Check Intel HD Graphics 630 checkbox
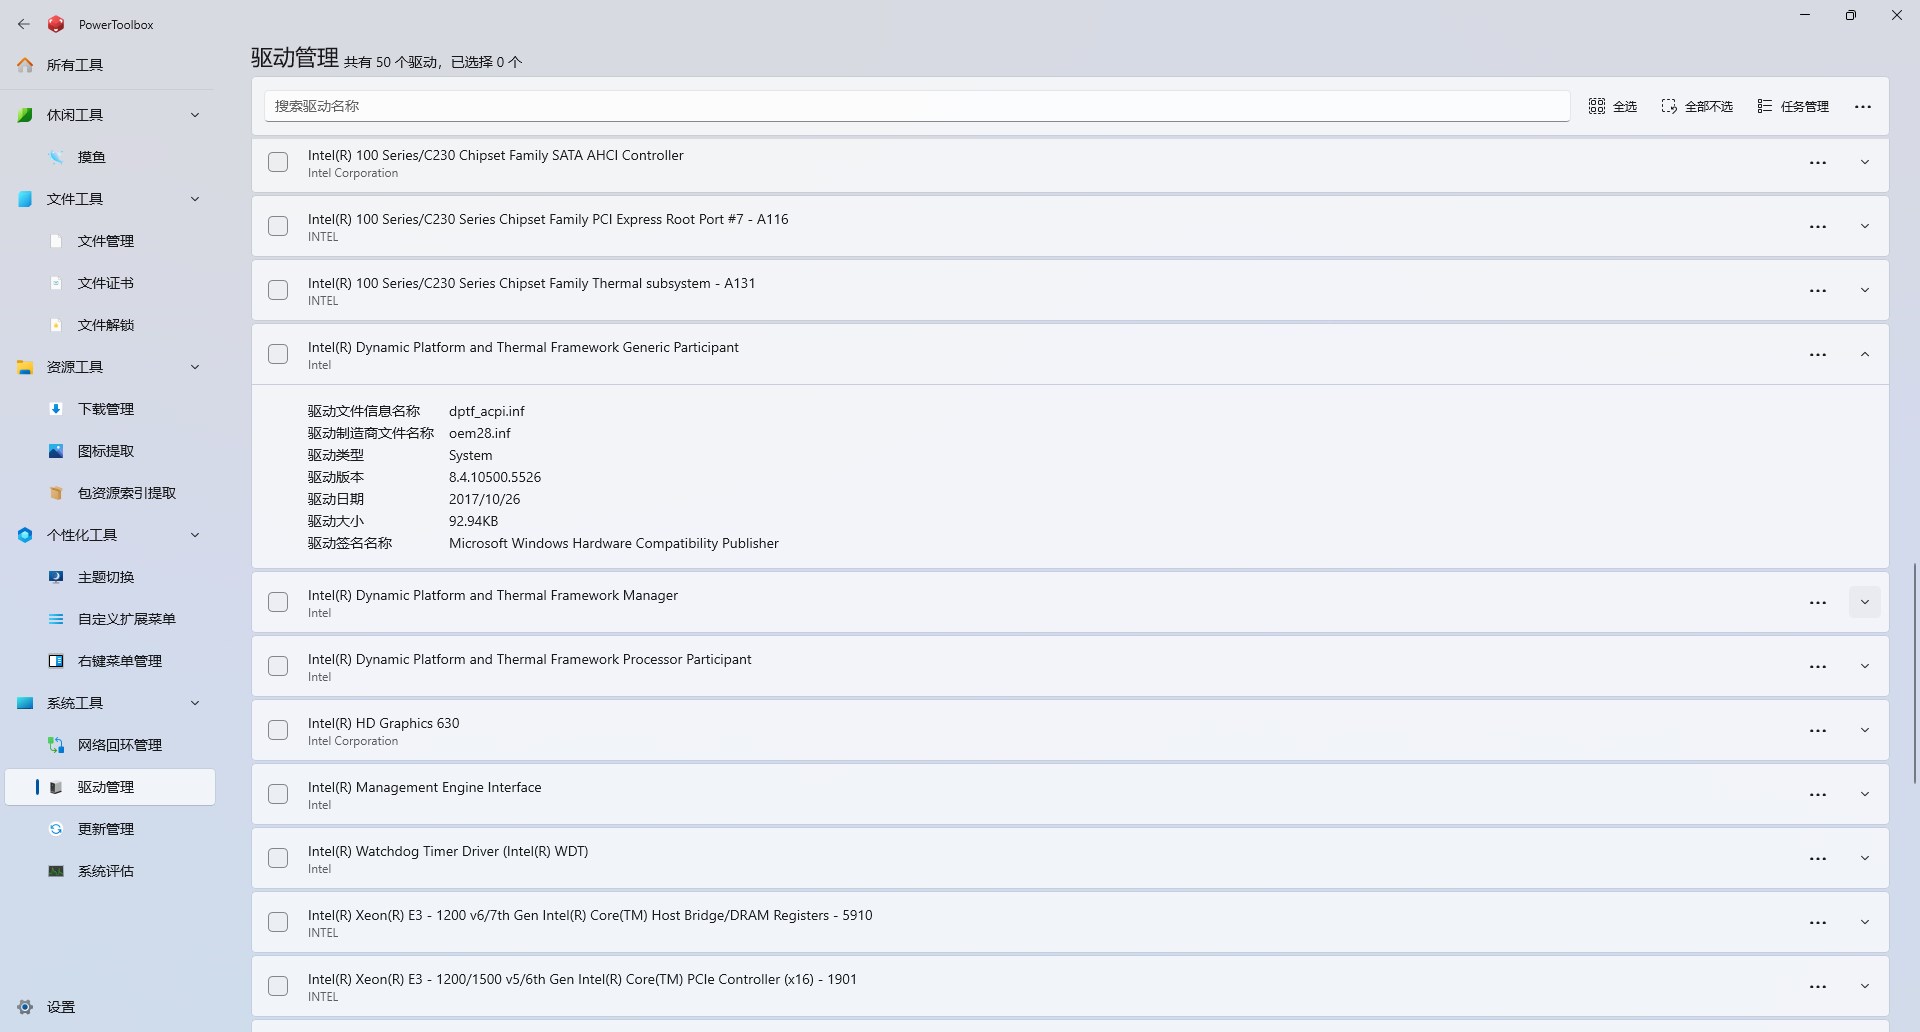Image resolution: width=1920 pixels, height=1032 pixels. click(x=278, y=730)
